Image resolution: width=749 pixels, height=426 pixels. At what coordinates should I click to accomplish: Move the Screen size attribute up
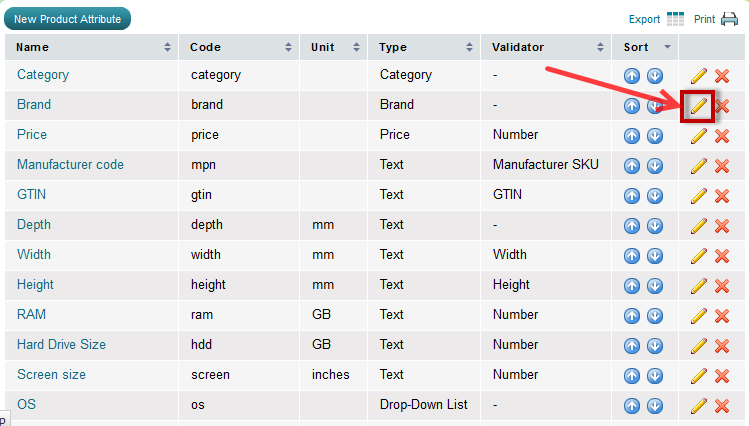(632, 376)
